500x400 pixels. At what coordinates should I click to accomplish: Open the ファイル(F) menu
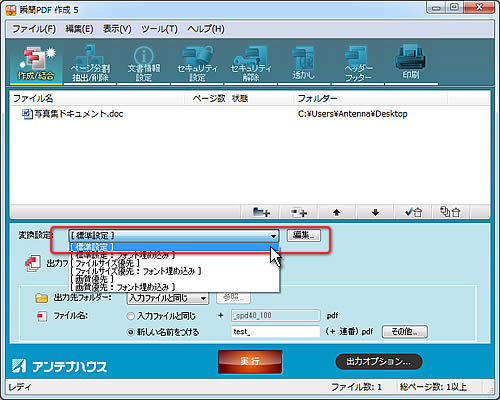[34, 29]
